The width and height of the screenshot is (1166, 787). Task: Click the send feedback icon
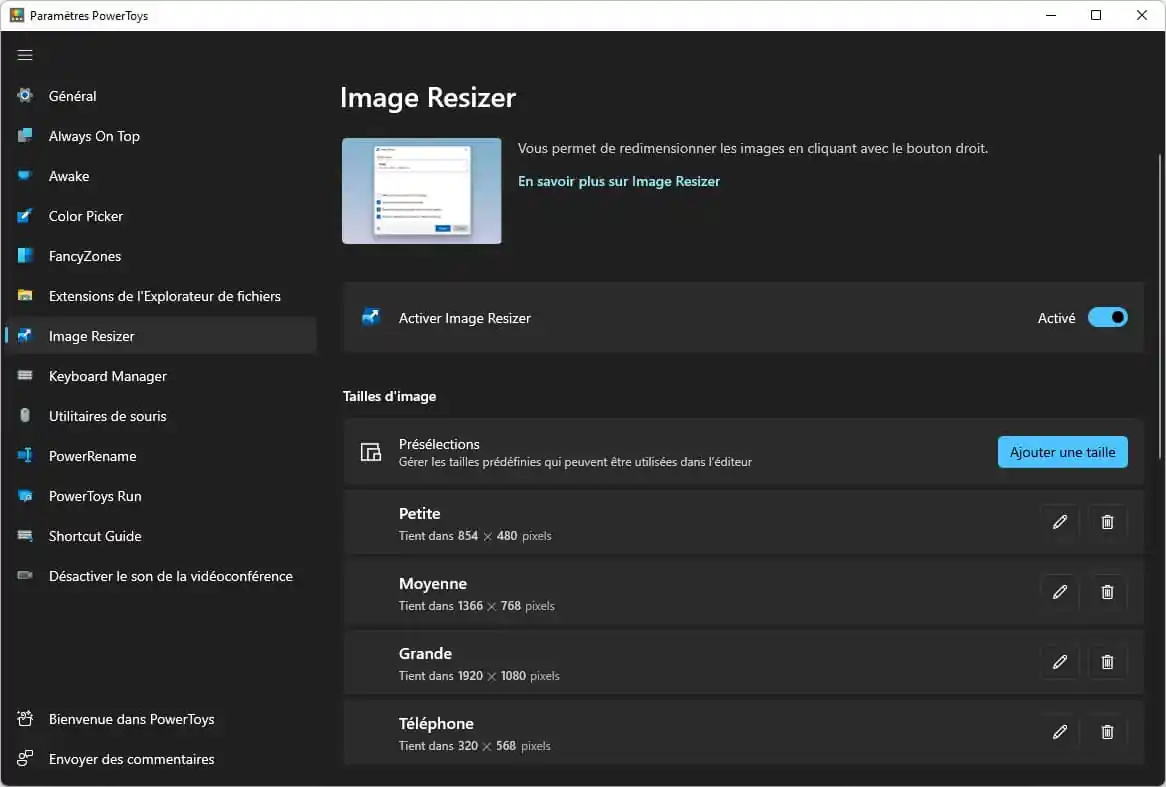(x=25, y=758)
